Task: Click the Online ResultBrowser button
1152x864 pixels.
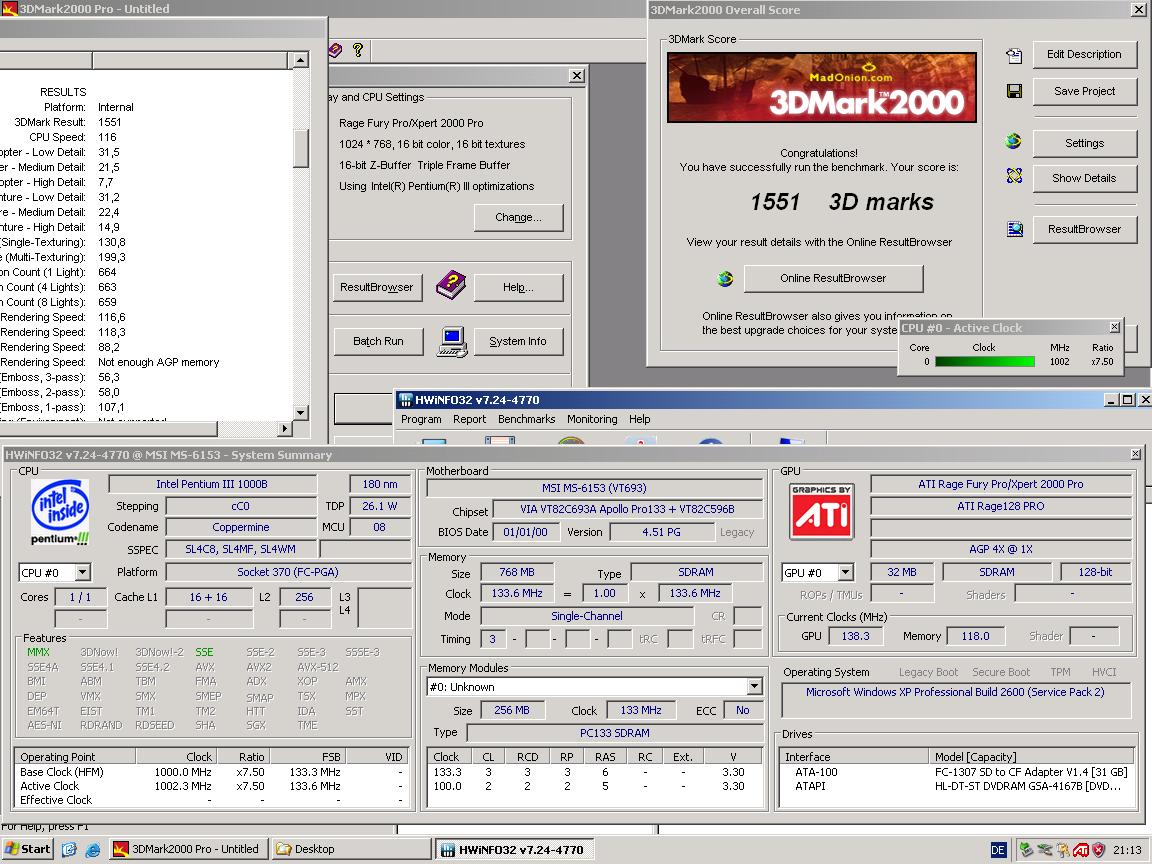Action: 833,278
